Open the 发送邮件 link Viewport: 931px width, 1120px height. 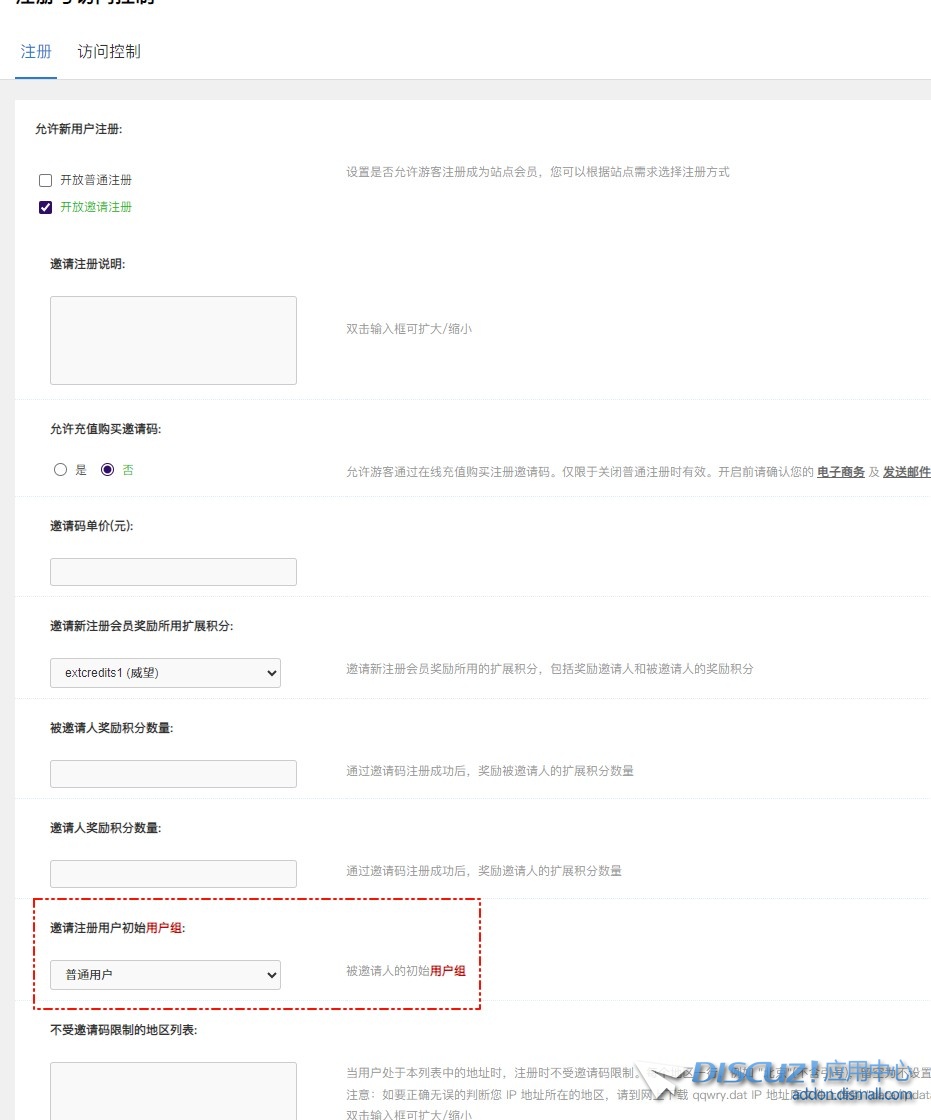906,471
